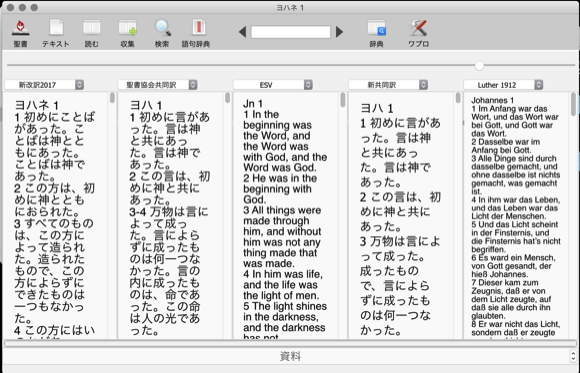Click ESV verse '4 In him was life,'
The image size is (580, 373).
coord(283,274)
